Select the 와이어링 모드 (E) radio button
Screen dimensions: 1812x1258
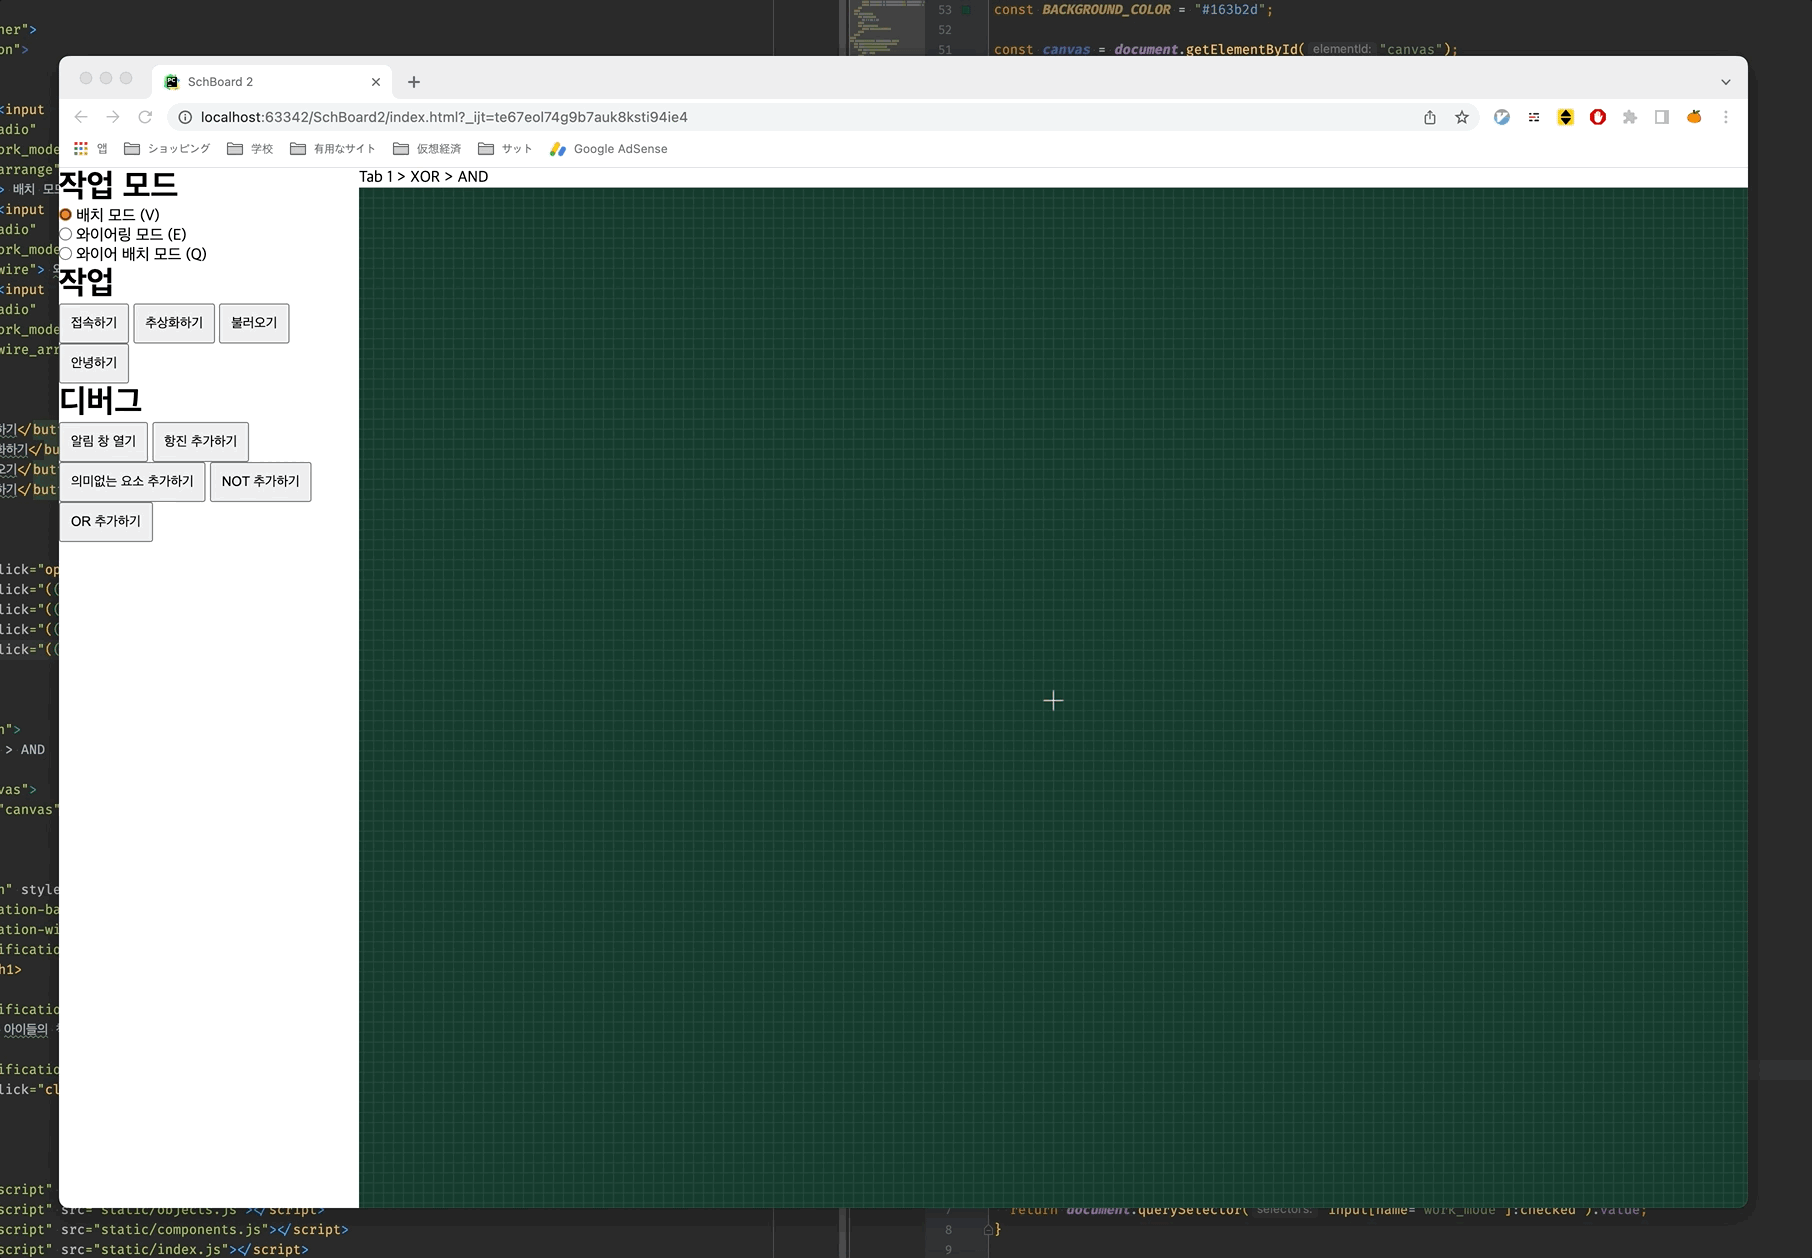pos(66,234)
